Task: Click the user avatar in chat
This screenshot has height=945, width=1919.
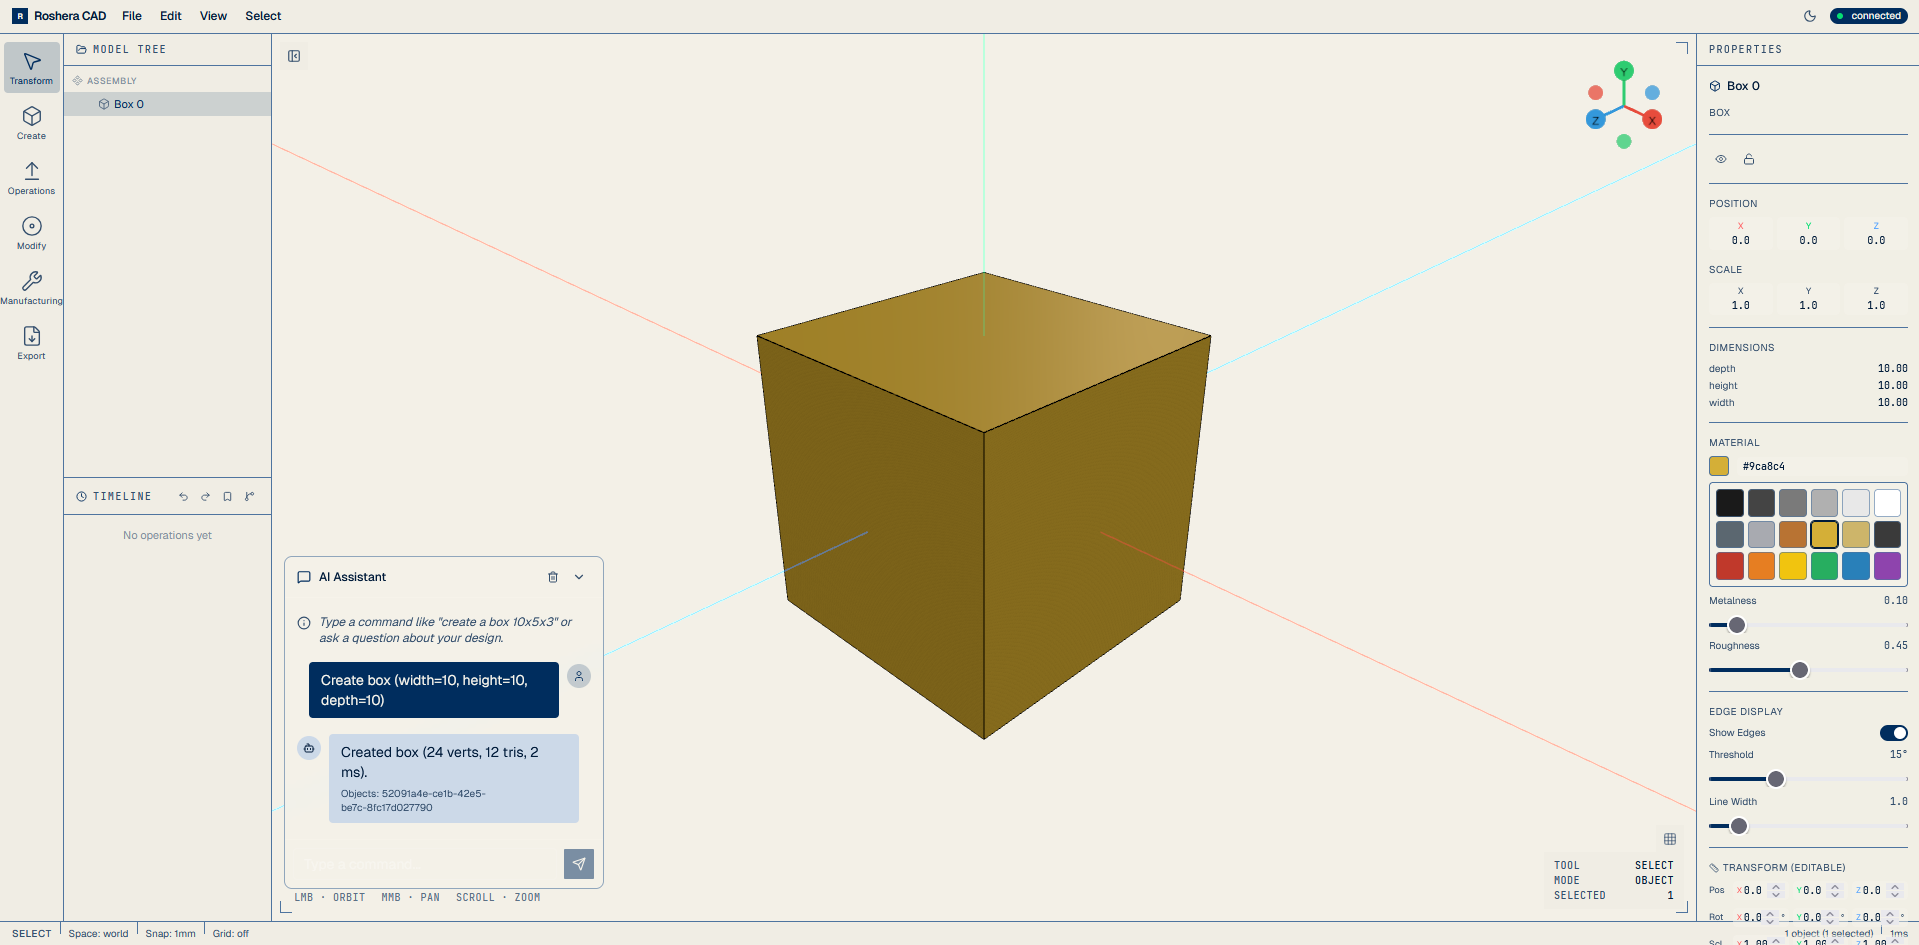Action: [x=579, y=676]
